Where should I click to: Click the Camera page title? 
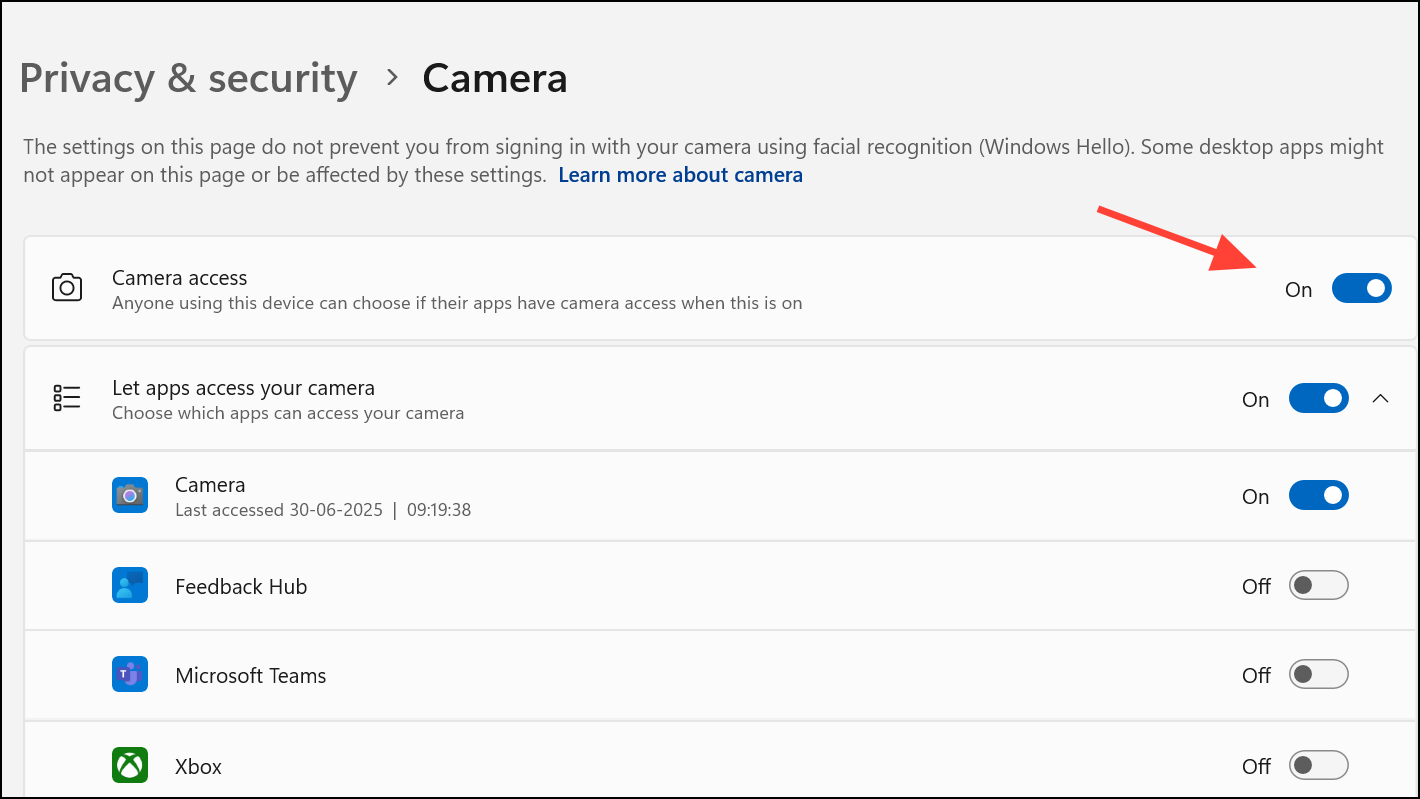[495, 78]
